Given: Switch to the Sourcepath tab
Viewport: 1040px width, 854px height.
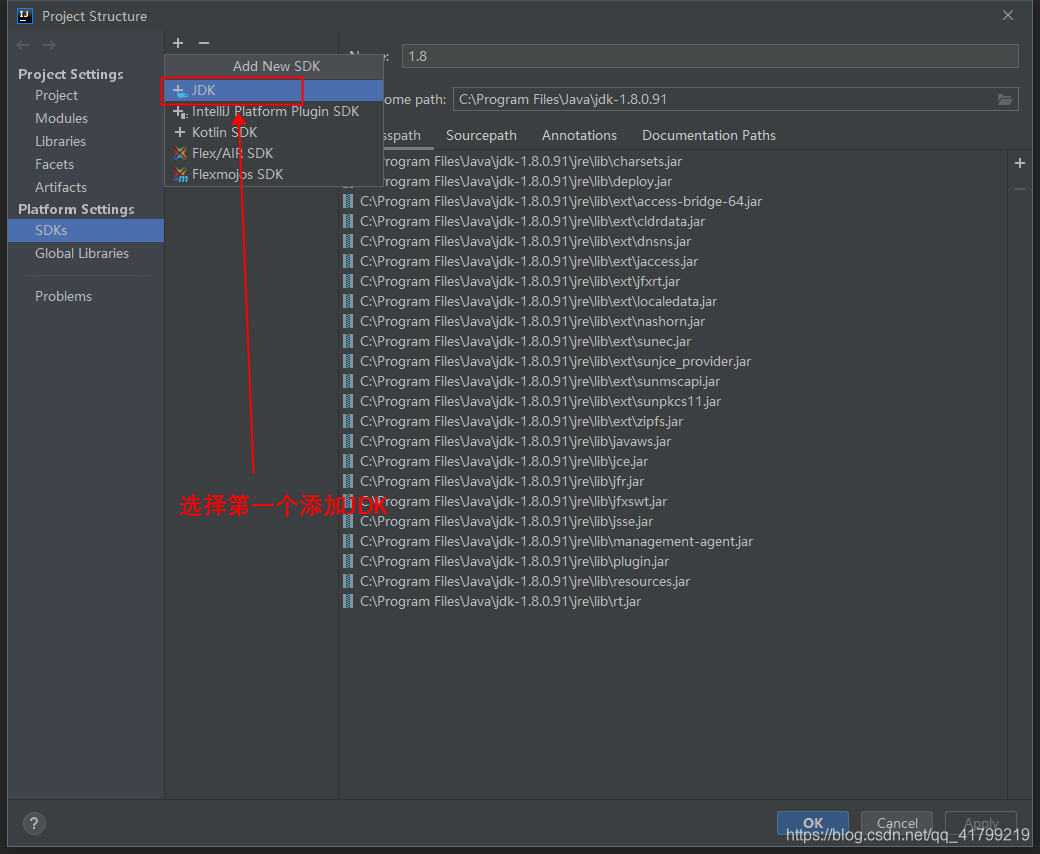Looking at the screenshot, I should 481,135.
